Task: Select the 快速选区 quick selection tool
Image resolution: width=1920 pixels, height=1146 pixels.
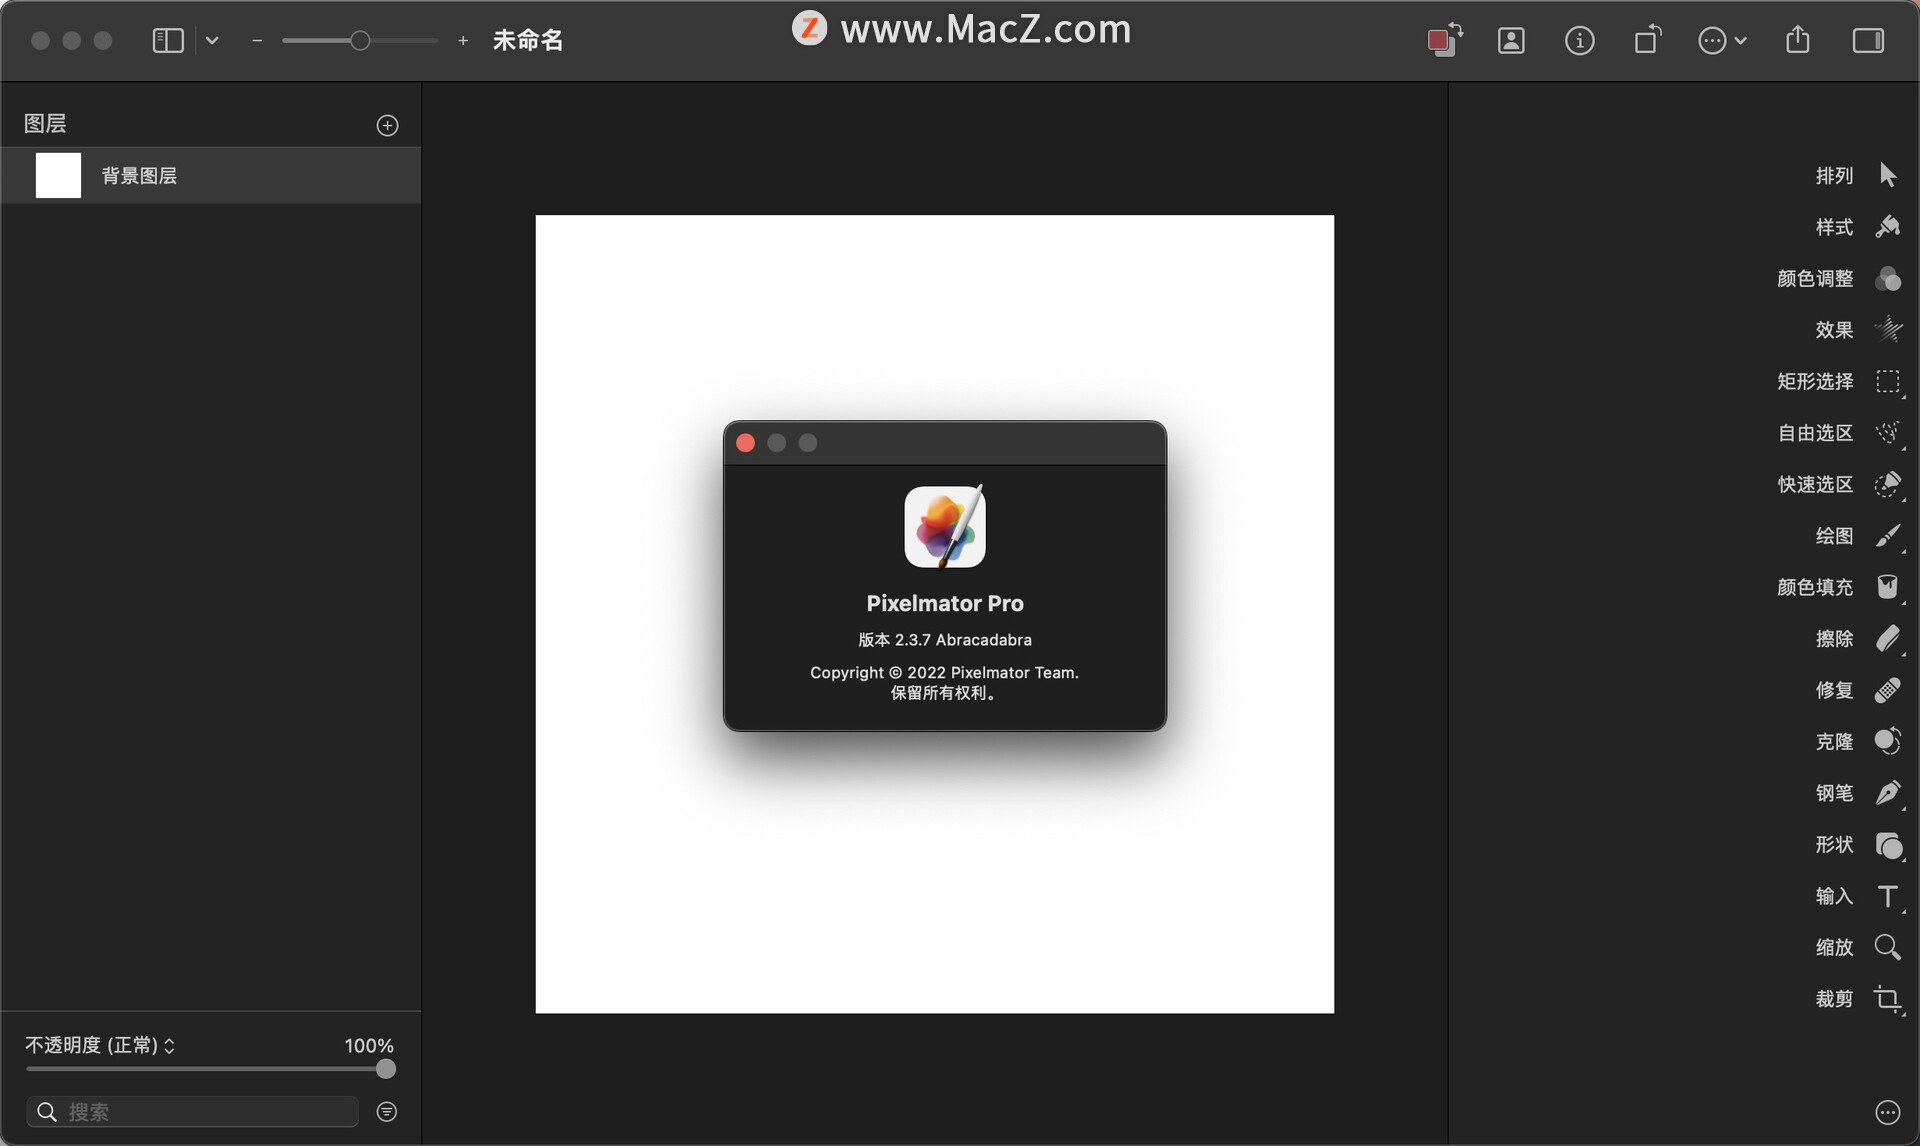Action: pos(1887,484)
